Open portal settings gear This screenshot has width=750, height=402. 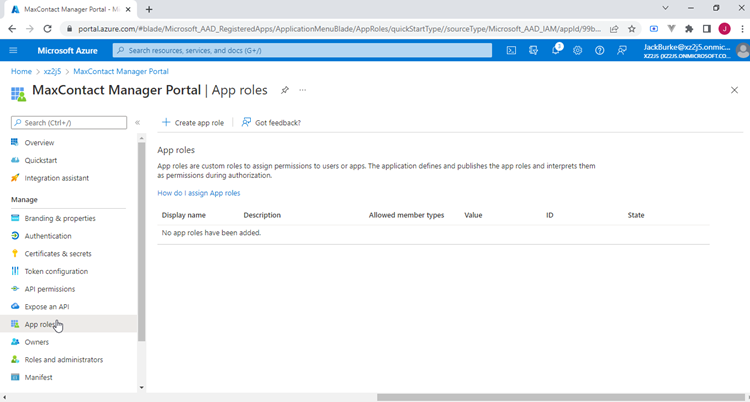point(578,50)
